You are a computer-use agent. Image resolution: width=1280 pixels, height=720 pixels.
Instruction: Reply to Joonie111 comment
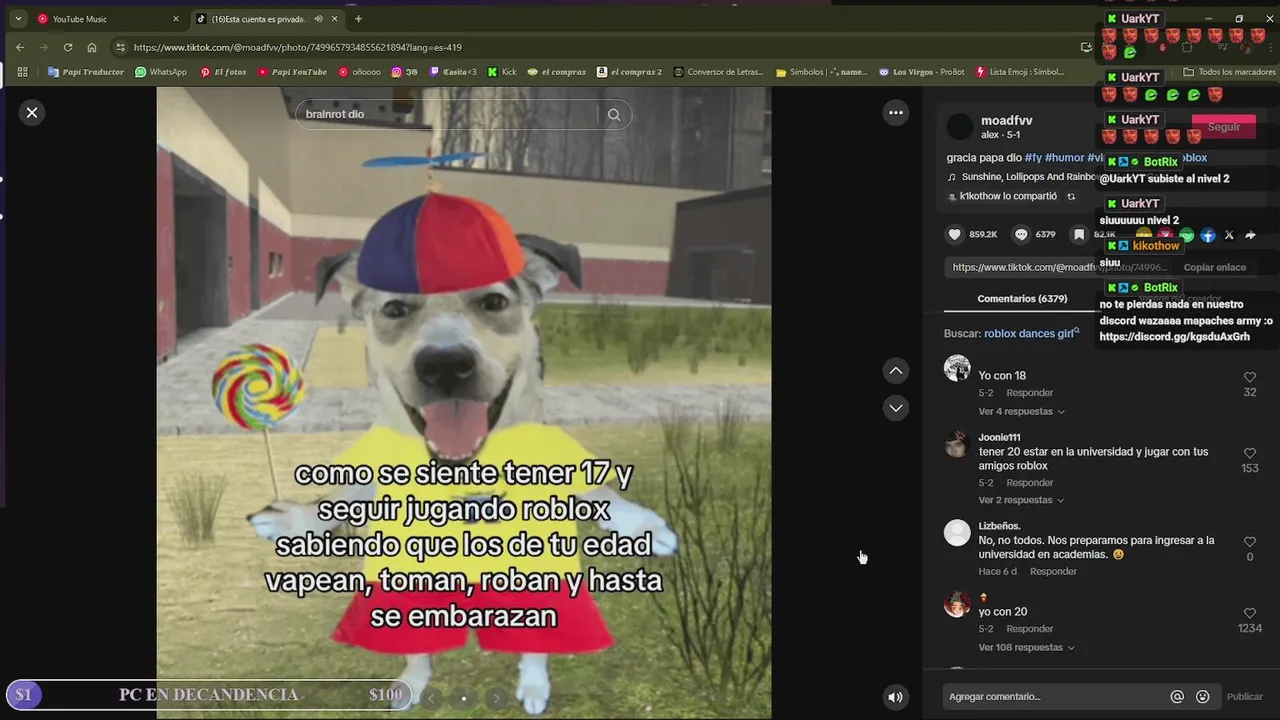(1030, 483)
